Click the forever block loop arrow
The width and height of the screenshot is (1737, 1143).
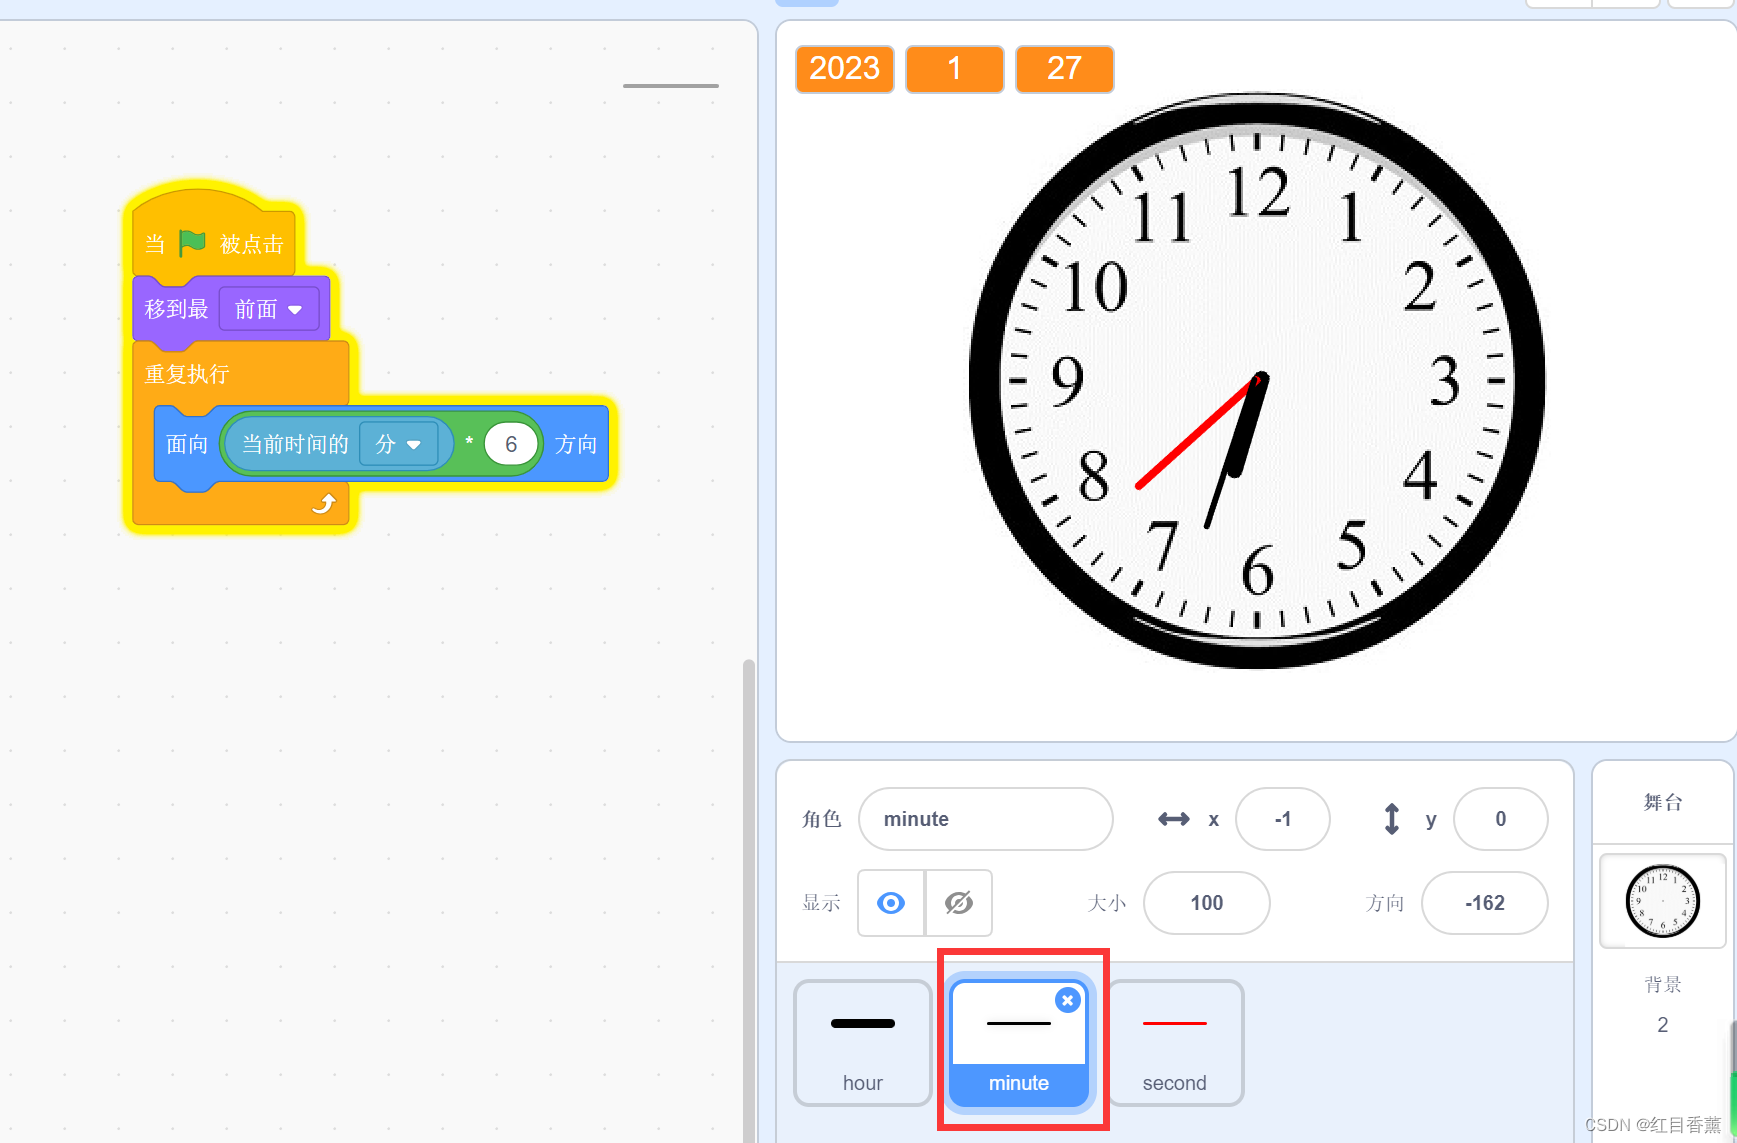tap(324, 503)
